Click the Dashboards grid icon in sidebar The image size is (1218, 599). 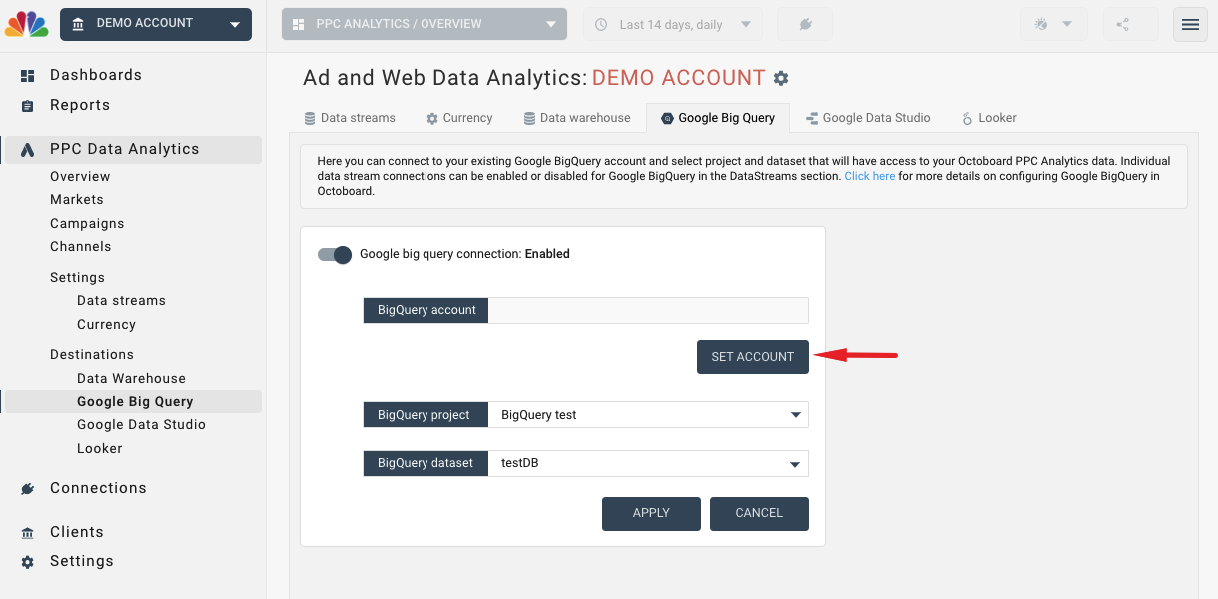pos(28,76)
